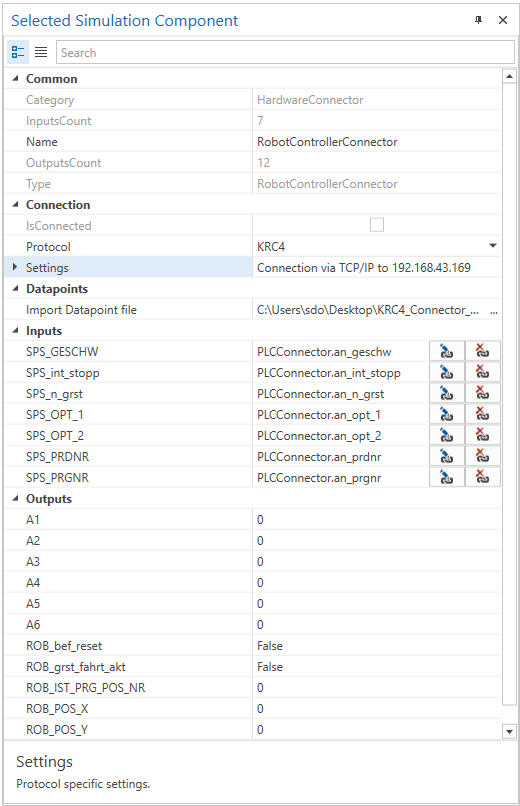Connect signal for SPS_OPT_2 input
This screenshot has width=520, height=806.
tap(447, 436)
